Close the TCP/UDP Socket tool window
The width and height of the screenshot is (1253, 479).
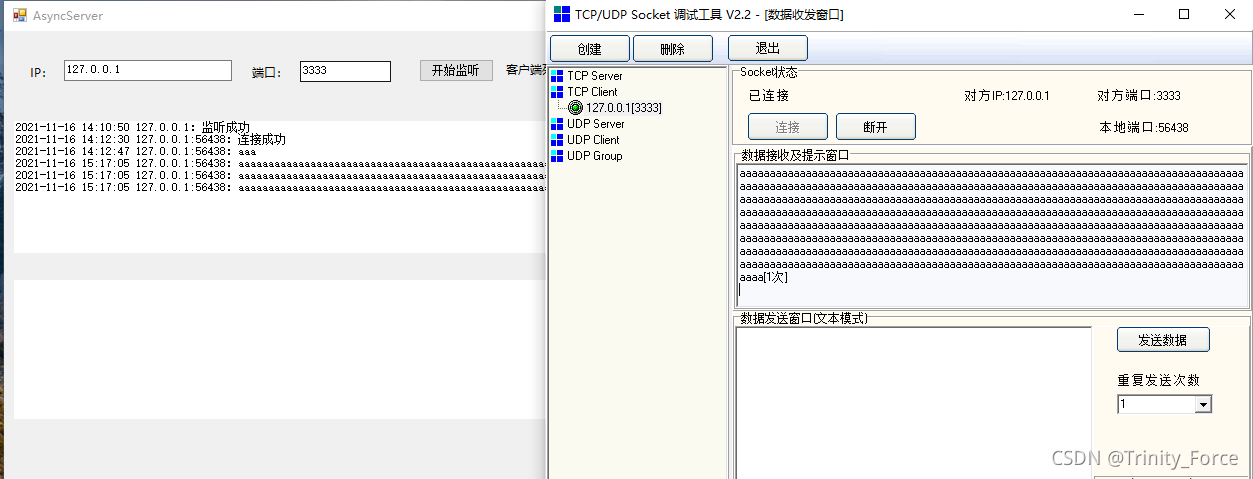click(x=1230, y=14)
